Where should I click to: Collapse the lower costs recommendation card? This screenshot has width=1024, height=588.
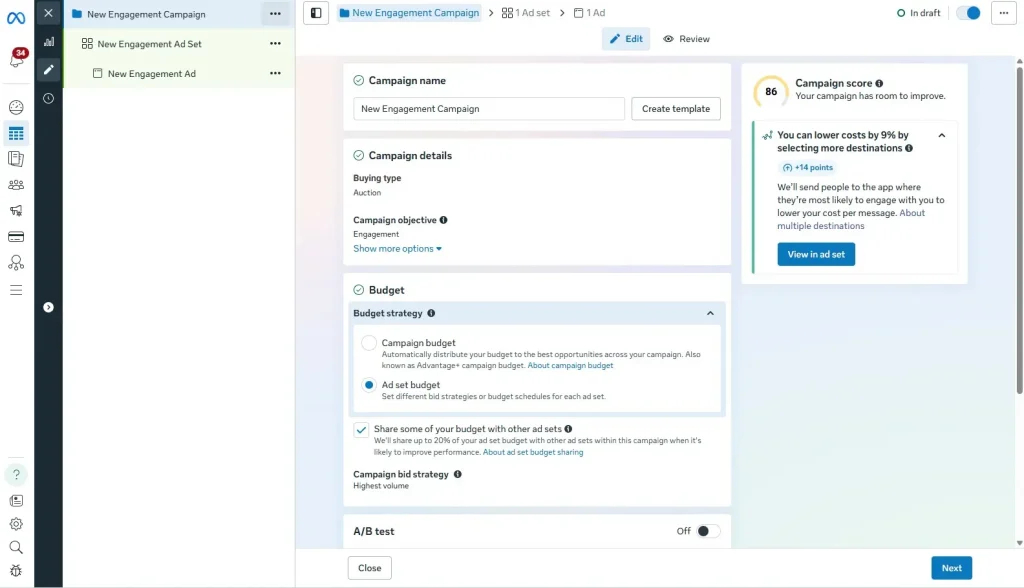point(942,135)
